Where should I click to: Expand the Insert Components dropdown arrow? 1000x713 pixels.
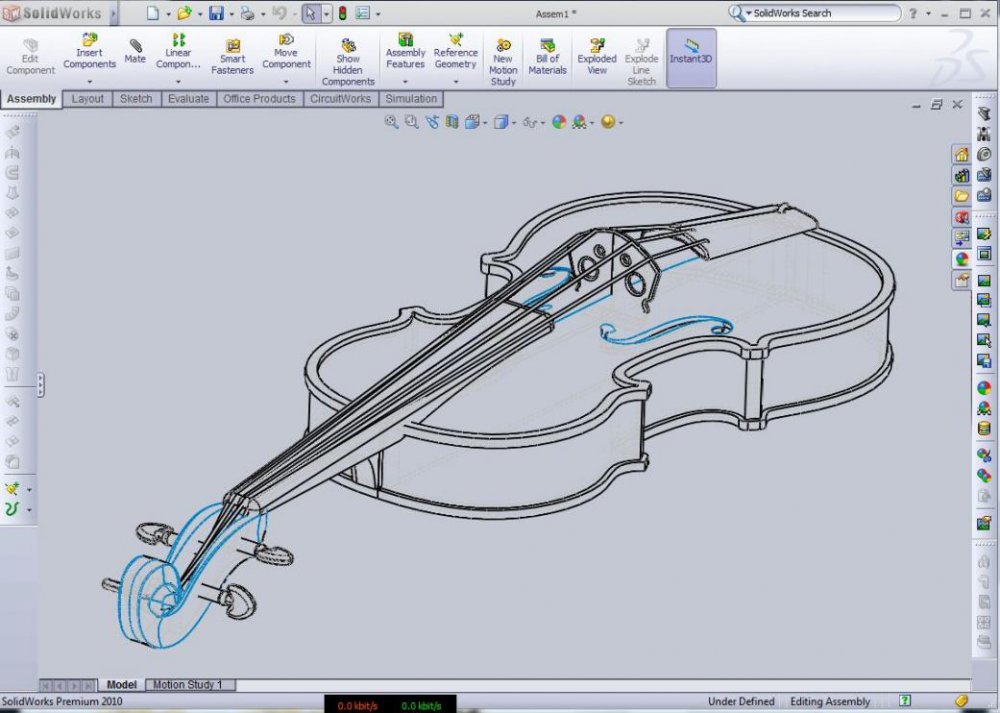[x=90, y=81]
